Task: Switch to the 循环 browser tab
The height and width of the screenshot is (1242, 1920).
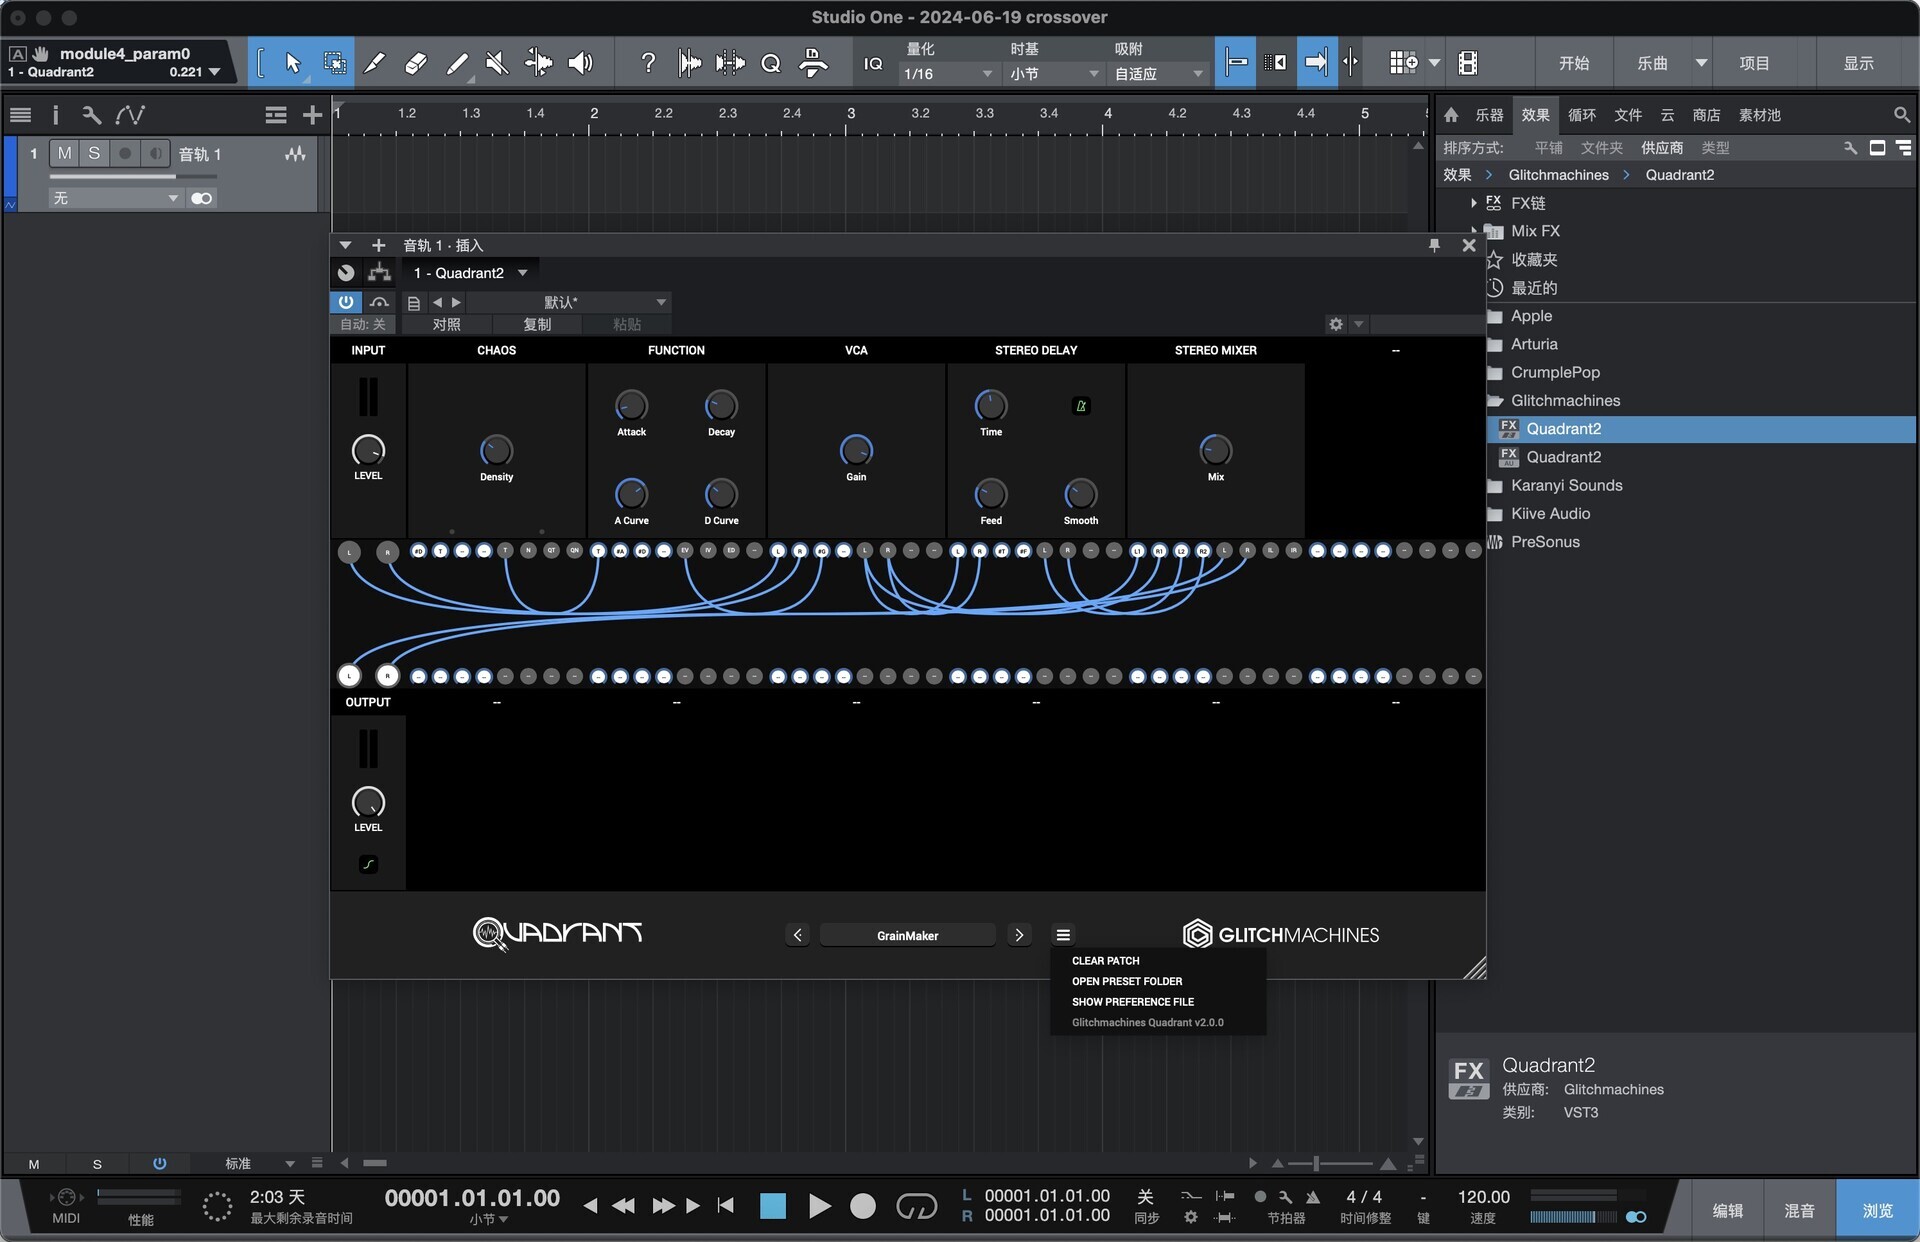Action: pos(1581,115)
